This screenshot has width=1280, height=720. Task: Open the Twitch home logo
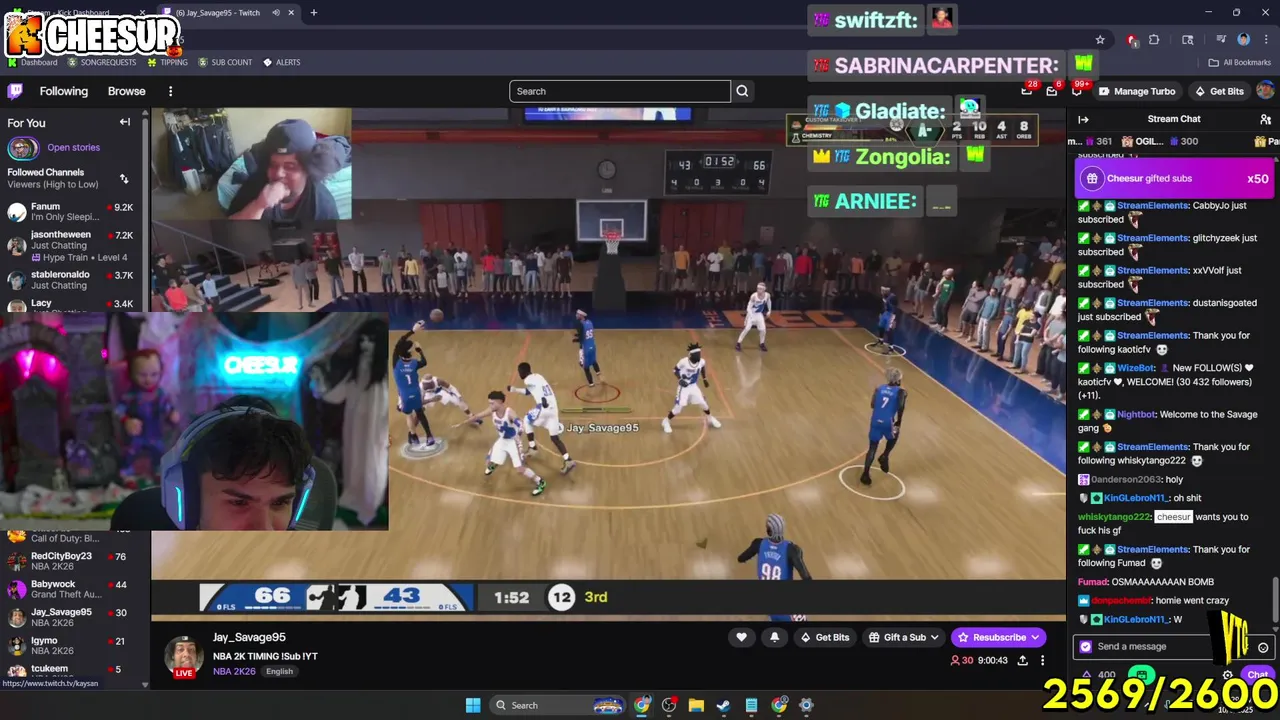15,91
